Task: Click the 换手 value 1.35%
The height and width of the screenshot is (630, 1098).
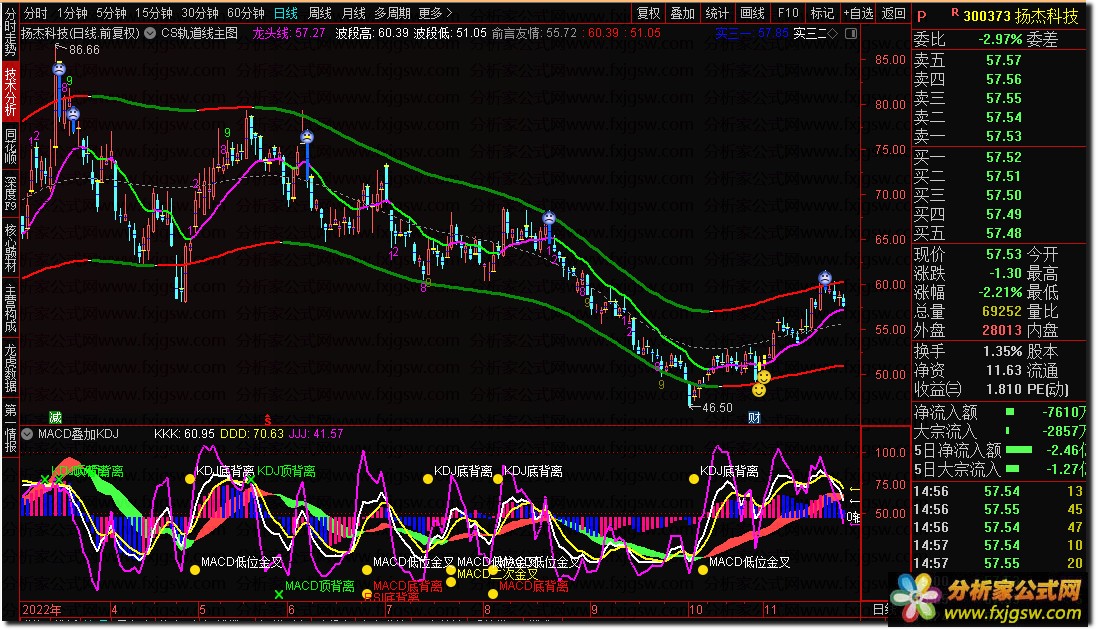Action: [1003, 351]
